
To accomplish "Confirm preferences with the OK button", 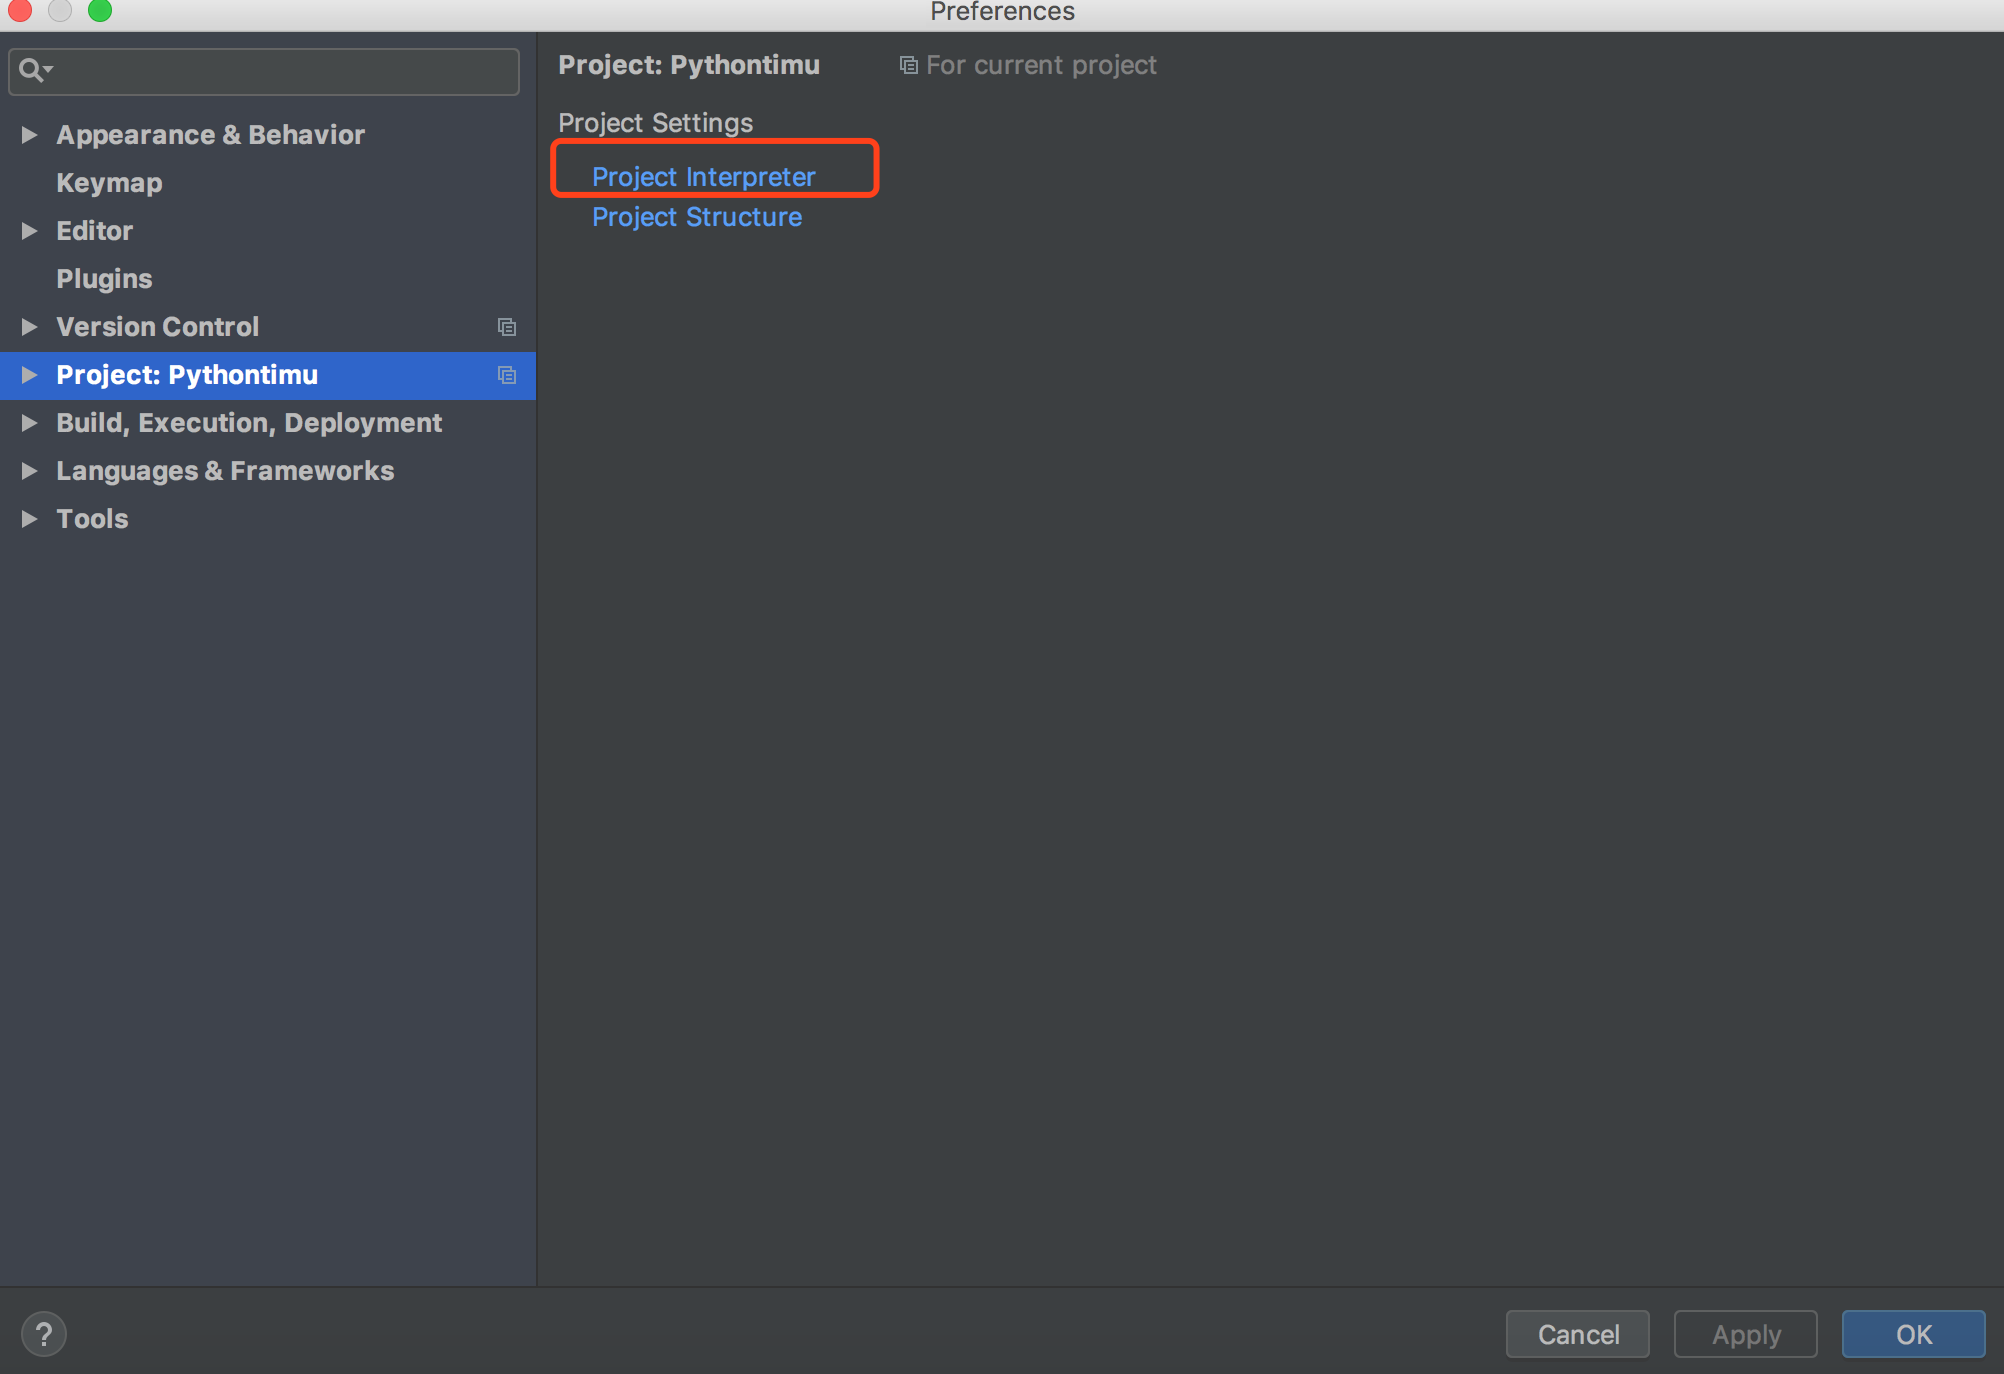I will coord(1912,1333).
